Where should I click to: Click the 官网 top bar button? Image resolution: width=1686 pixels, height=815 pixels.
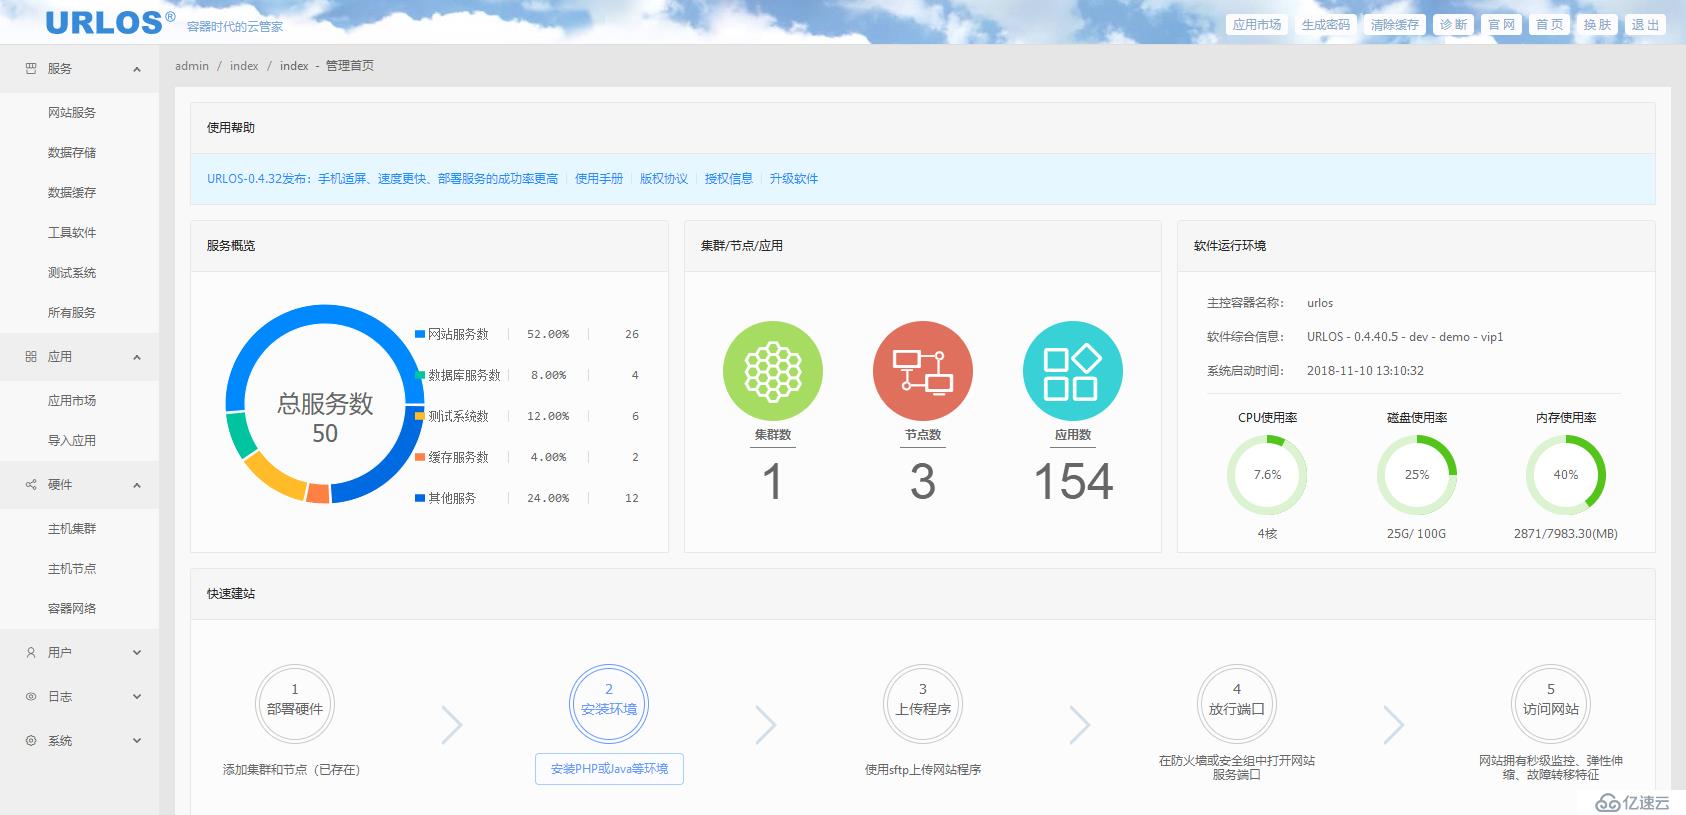(x=1502, y=25)
